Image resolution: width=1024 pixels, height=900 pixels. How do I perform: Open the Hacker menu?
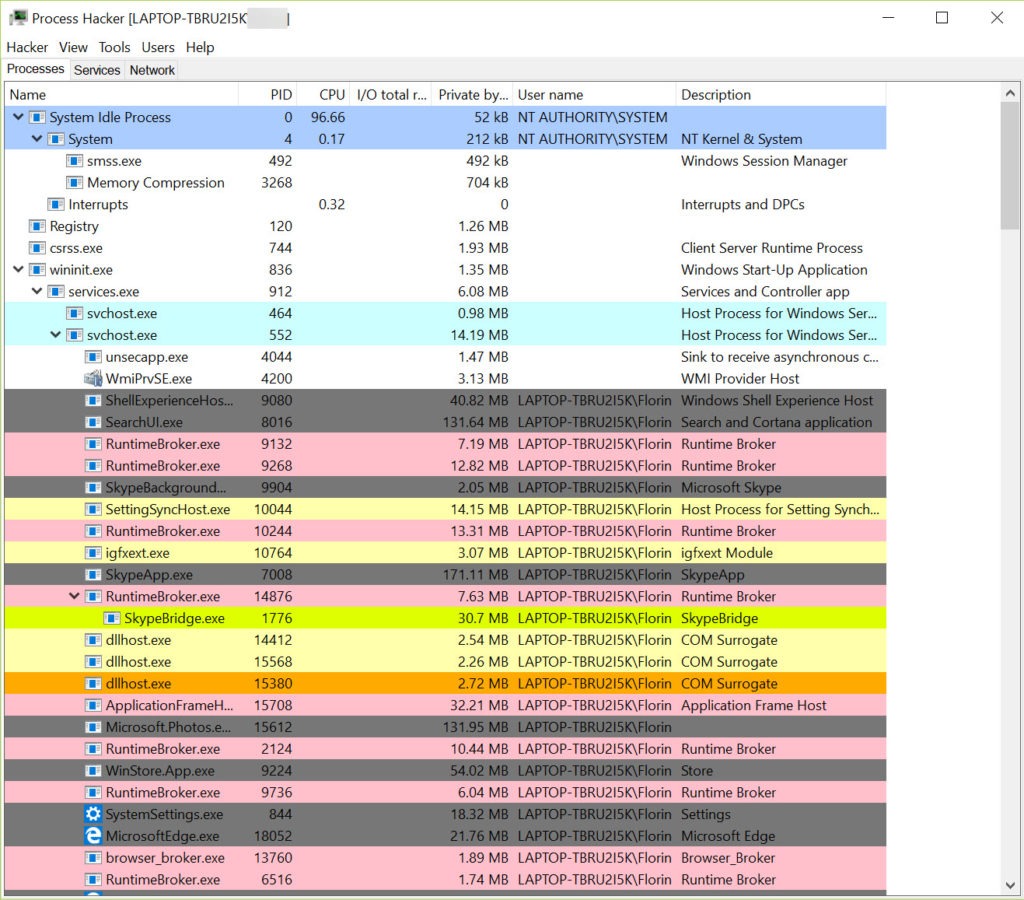click(27, 48)
